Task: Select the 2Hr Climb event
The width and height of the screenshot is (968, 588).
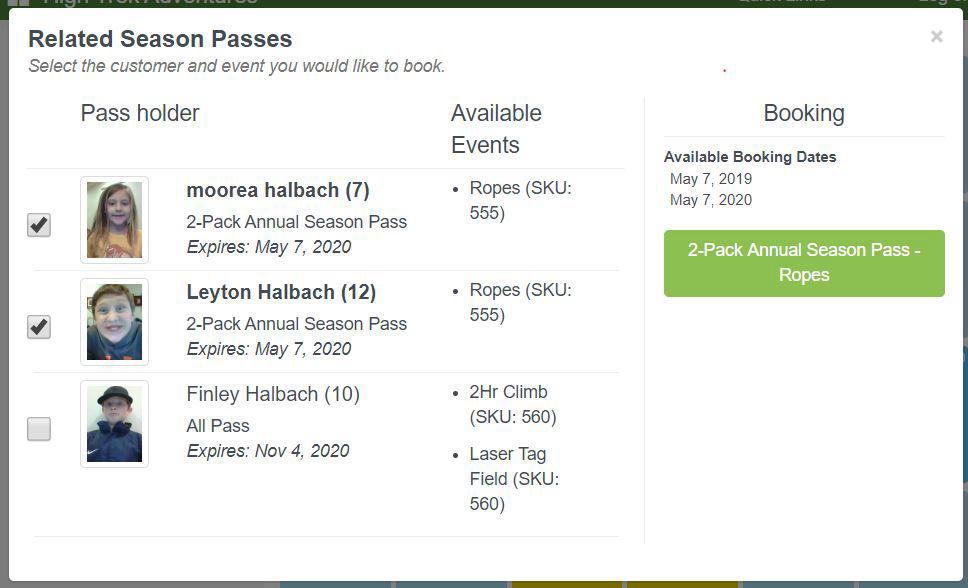Action: 512,404
